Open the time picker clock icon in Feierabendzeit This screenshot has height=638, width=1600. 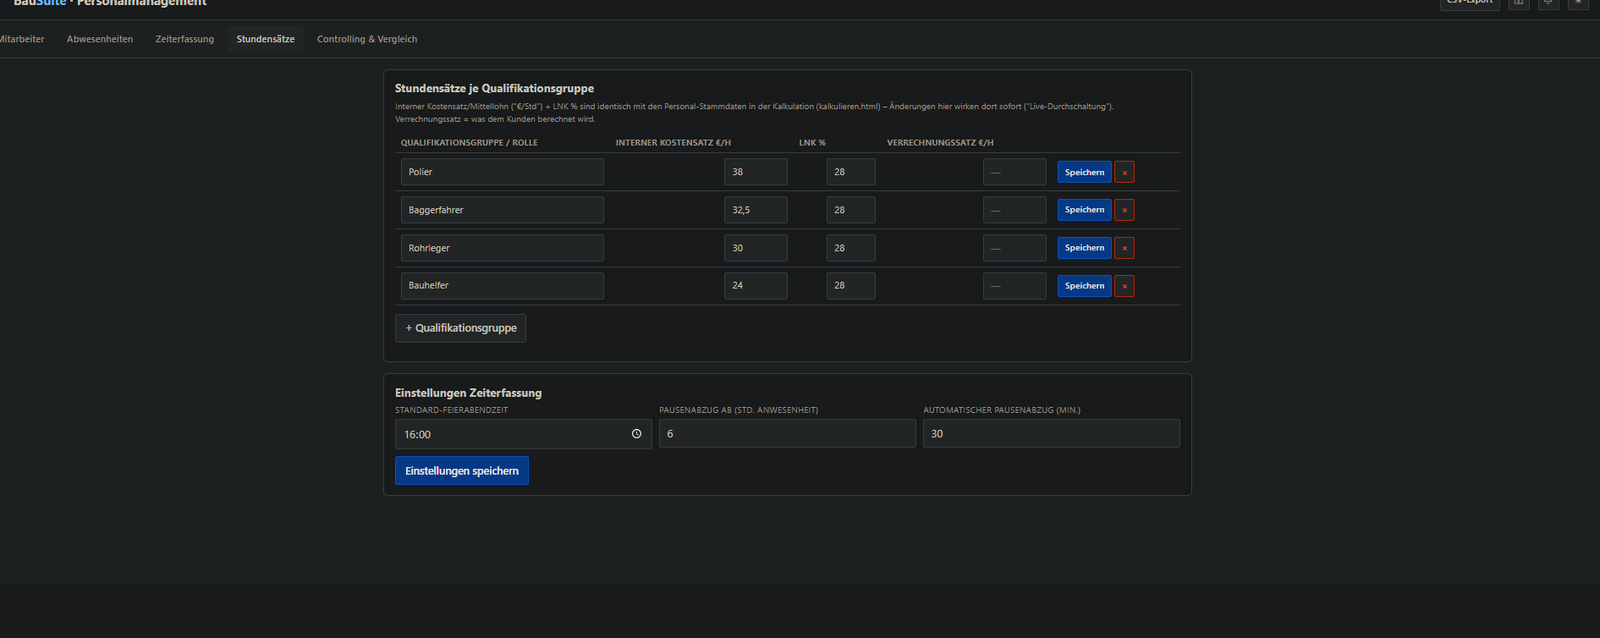click(636, 434)
